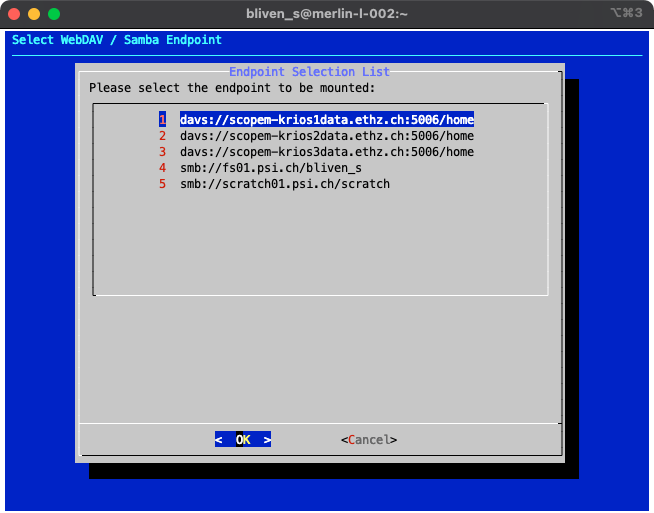The width and height of the screenshot is (654, 513).
Task: Click the highlighted tag number 1
Action: (x=162, y=119)
